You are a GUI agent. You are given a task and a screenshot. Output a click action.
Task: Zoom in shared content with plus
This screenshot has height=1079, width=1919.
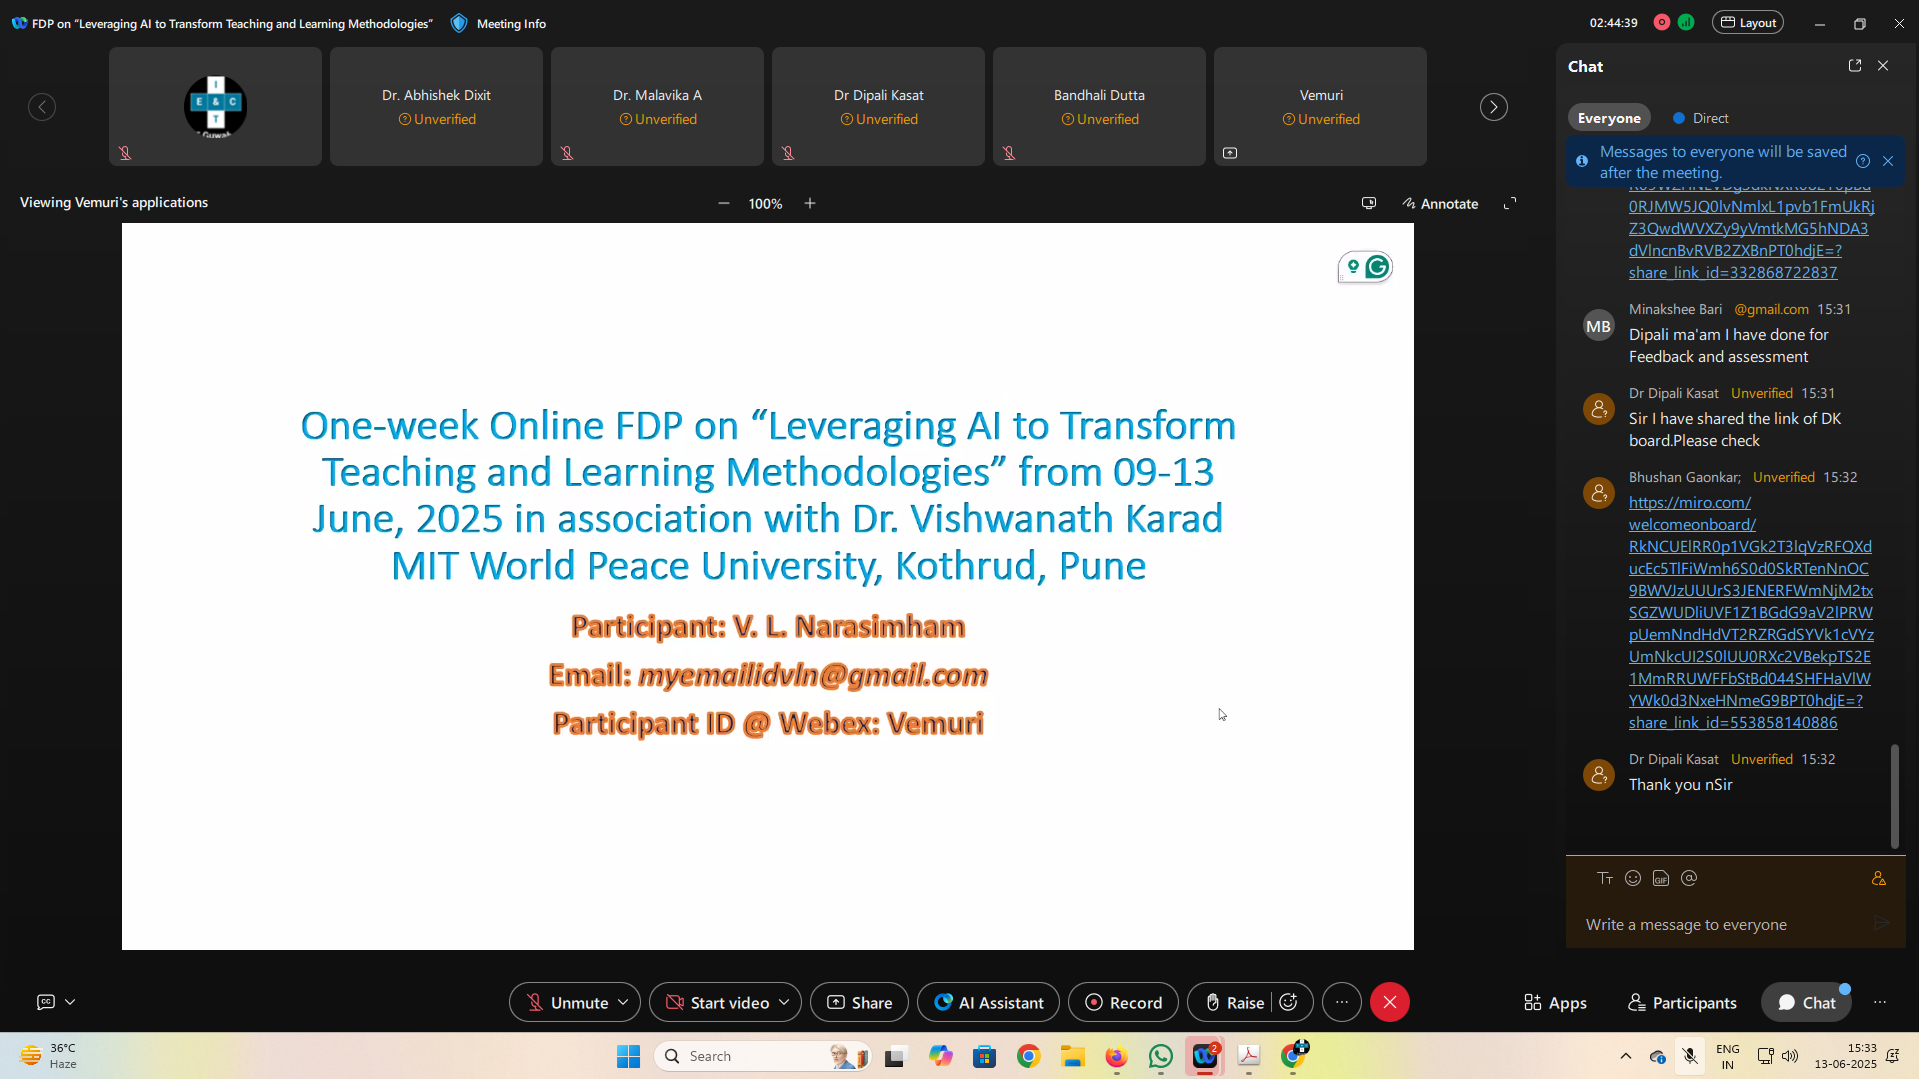pyautogui.click(x=810, y=203)
